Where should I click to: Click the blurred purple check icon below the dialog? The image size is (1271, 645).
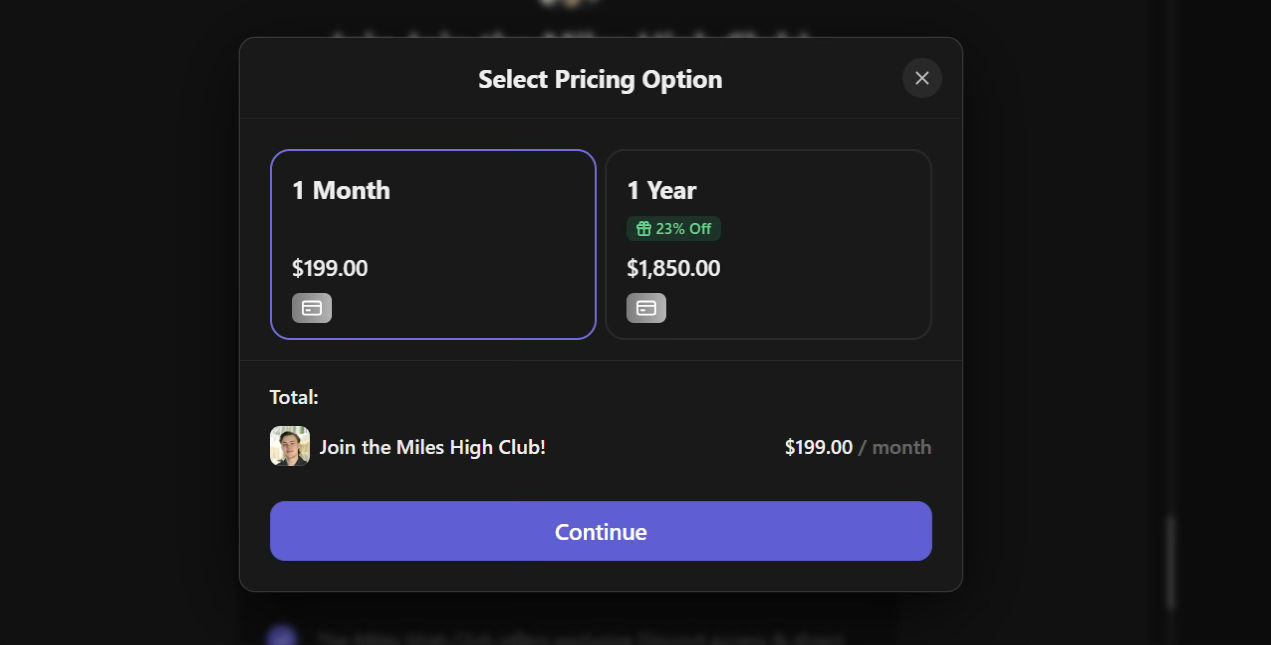tap(283, 637)
